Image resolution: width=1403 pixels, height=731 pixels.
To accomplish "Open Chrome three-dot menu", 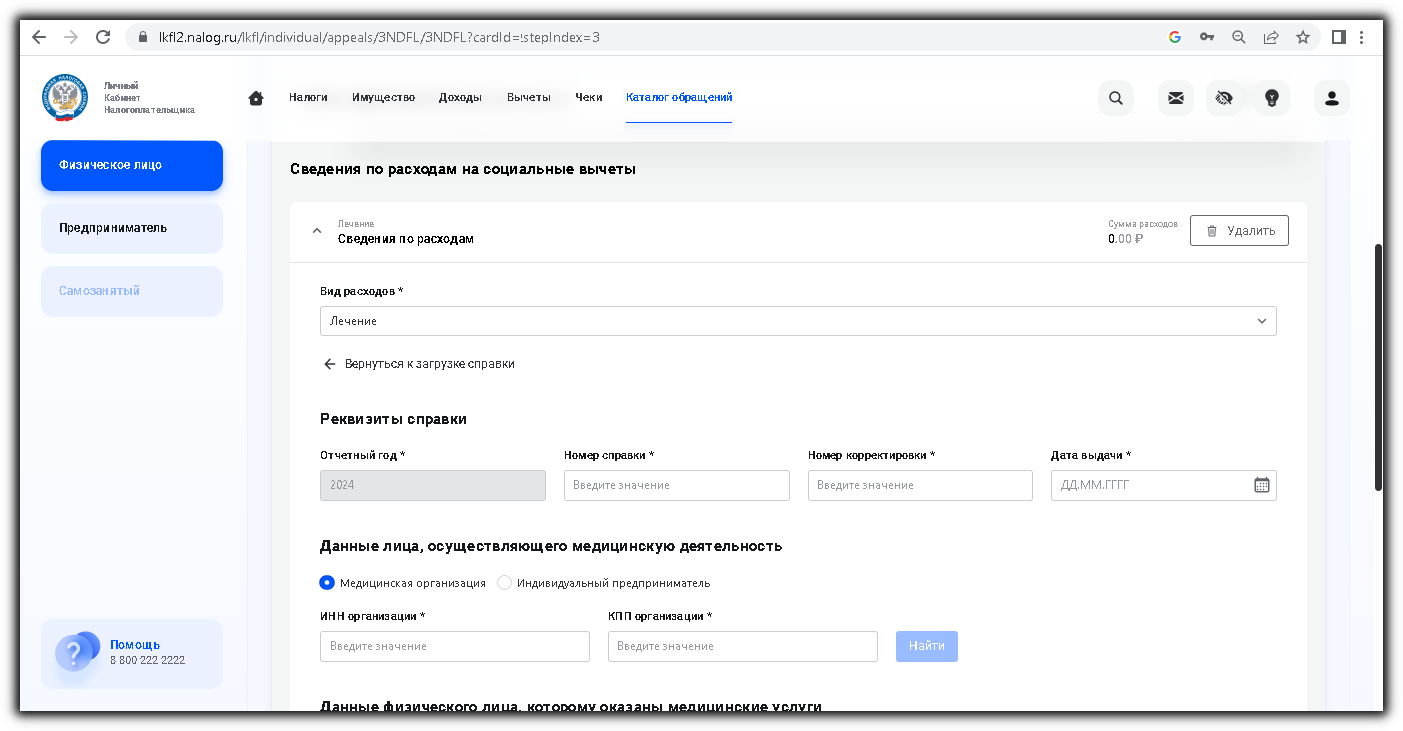I will [1362, 37].
